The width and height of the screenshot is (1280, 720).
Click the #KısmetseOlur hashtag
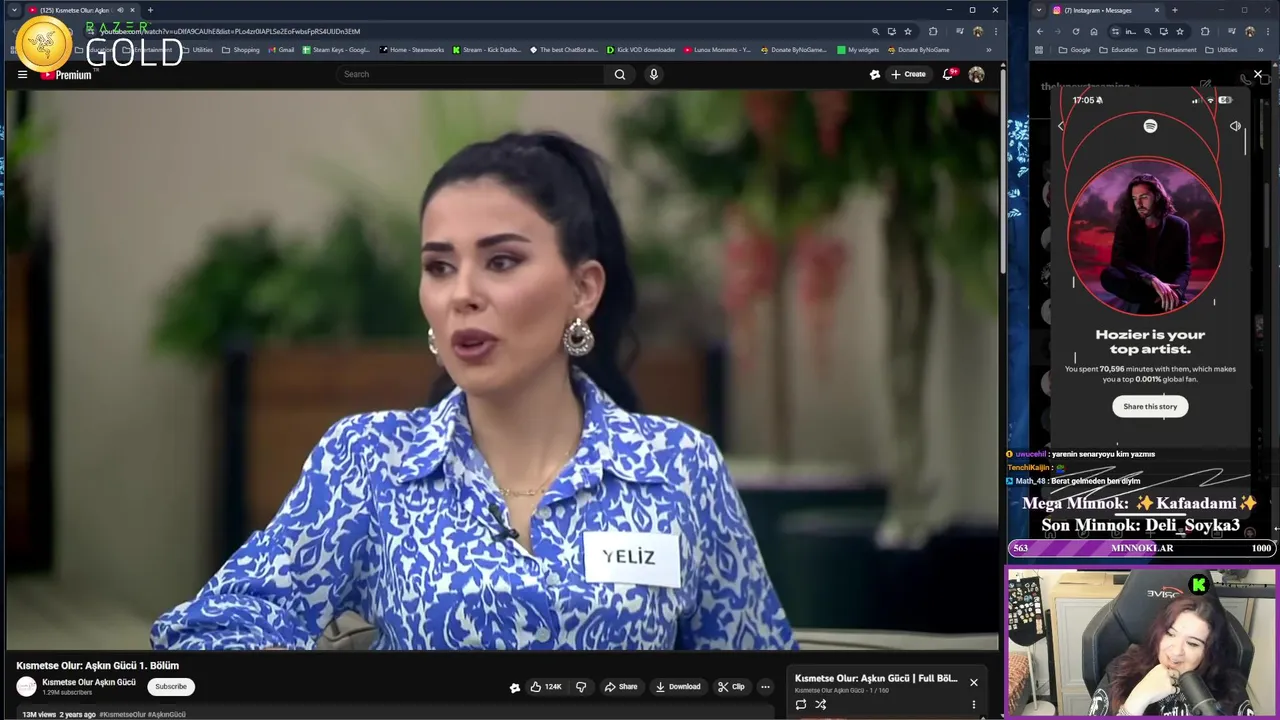click(x=122, y=715)
